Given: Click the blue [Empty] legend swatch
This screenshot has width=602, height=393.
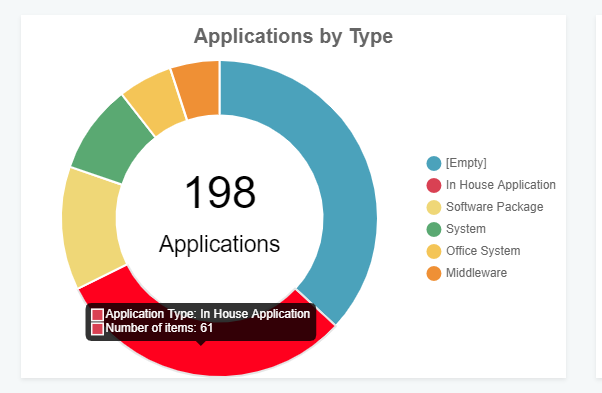Looking at the screenshot, I should (434, 163).
